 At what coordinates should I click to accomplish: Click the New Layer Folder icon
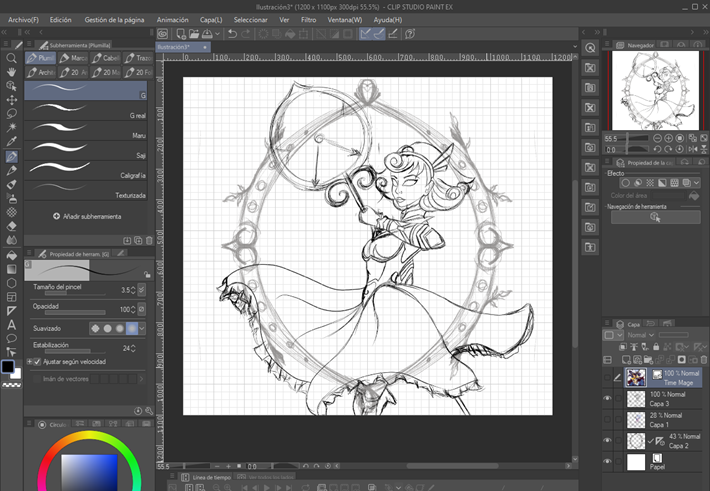648,360
